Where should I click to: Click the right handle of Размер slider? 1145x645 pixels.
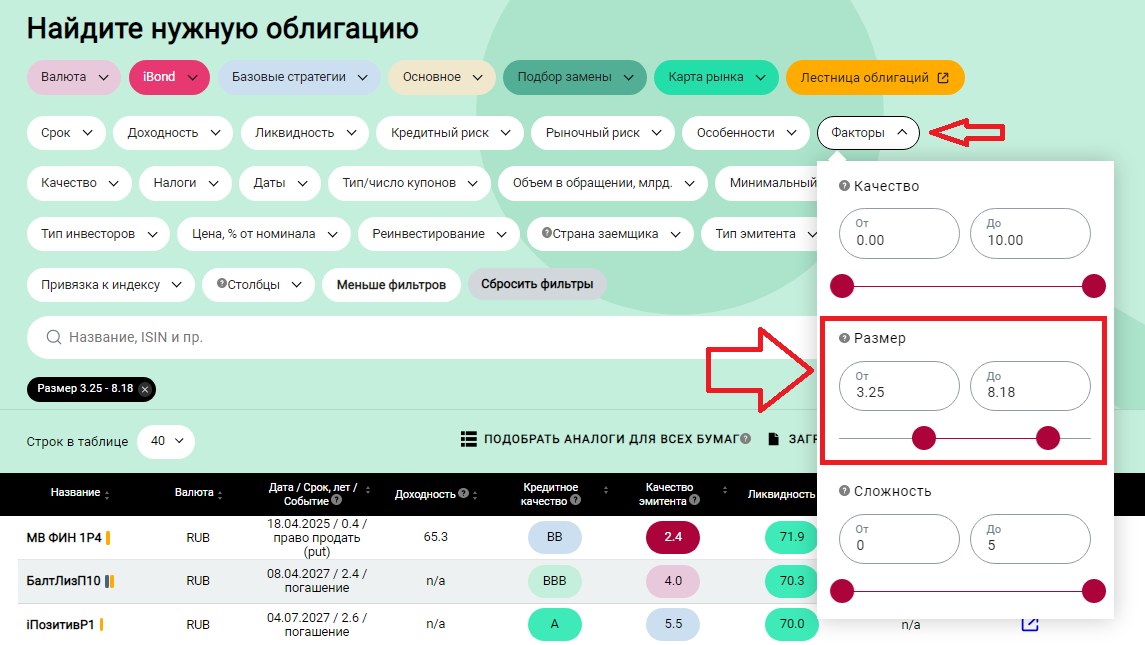point(1048,438)
